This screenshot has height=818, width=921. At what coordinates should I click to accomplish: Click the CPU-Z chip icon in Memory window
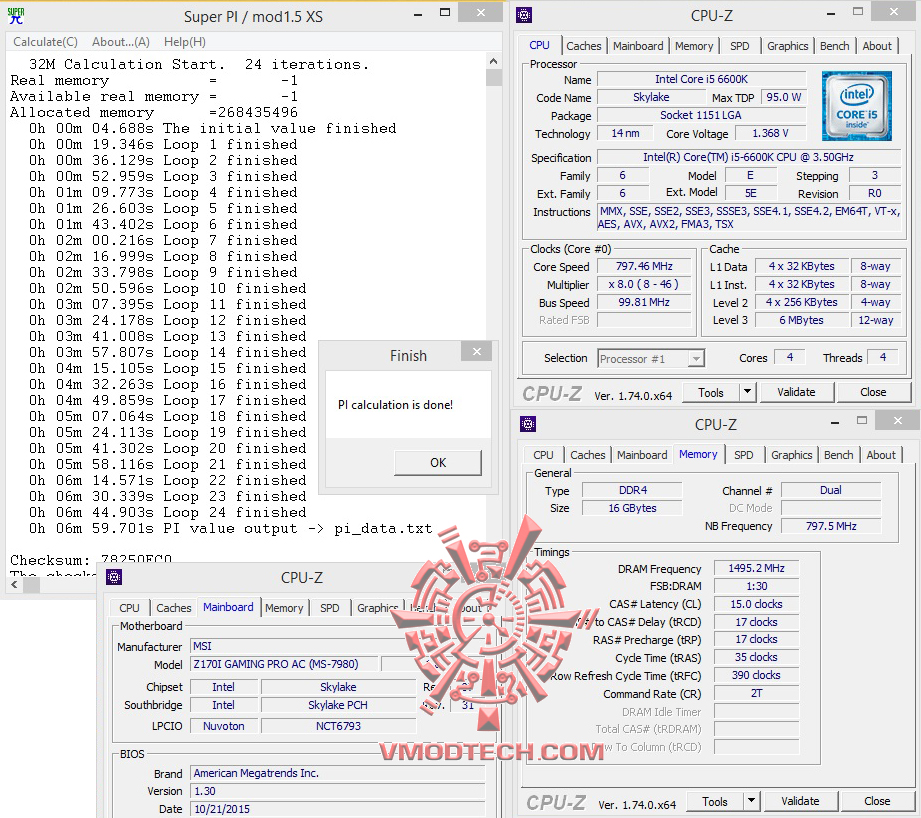527,424
